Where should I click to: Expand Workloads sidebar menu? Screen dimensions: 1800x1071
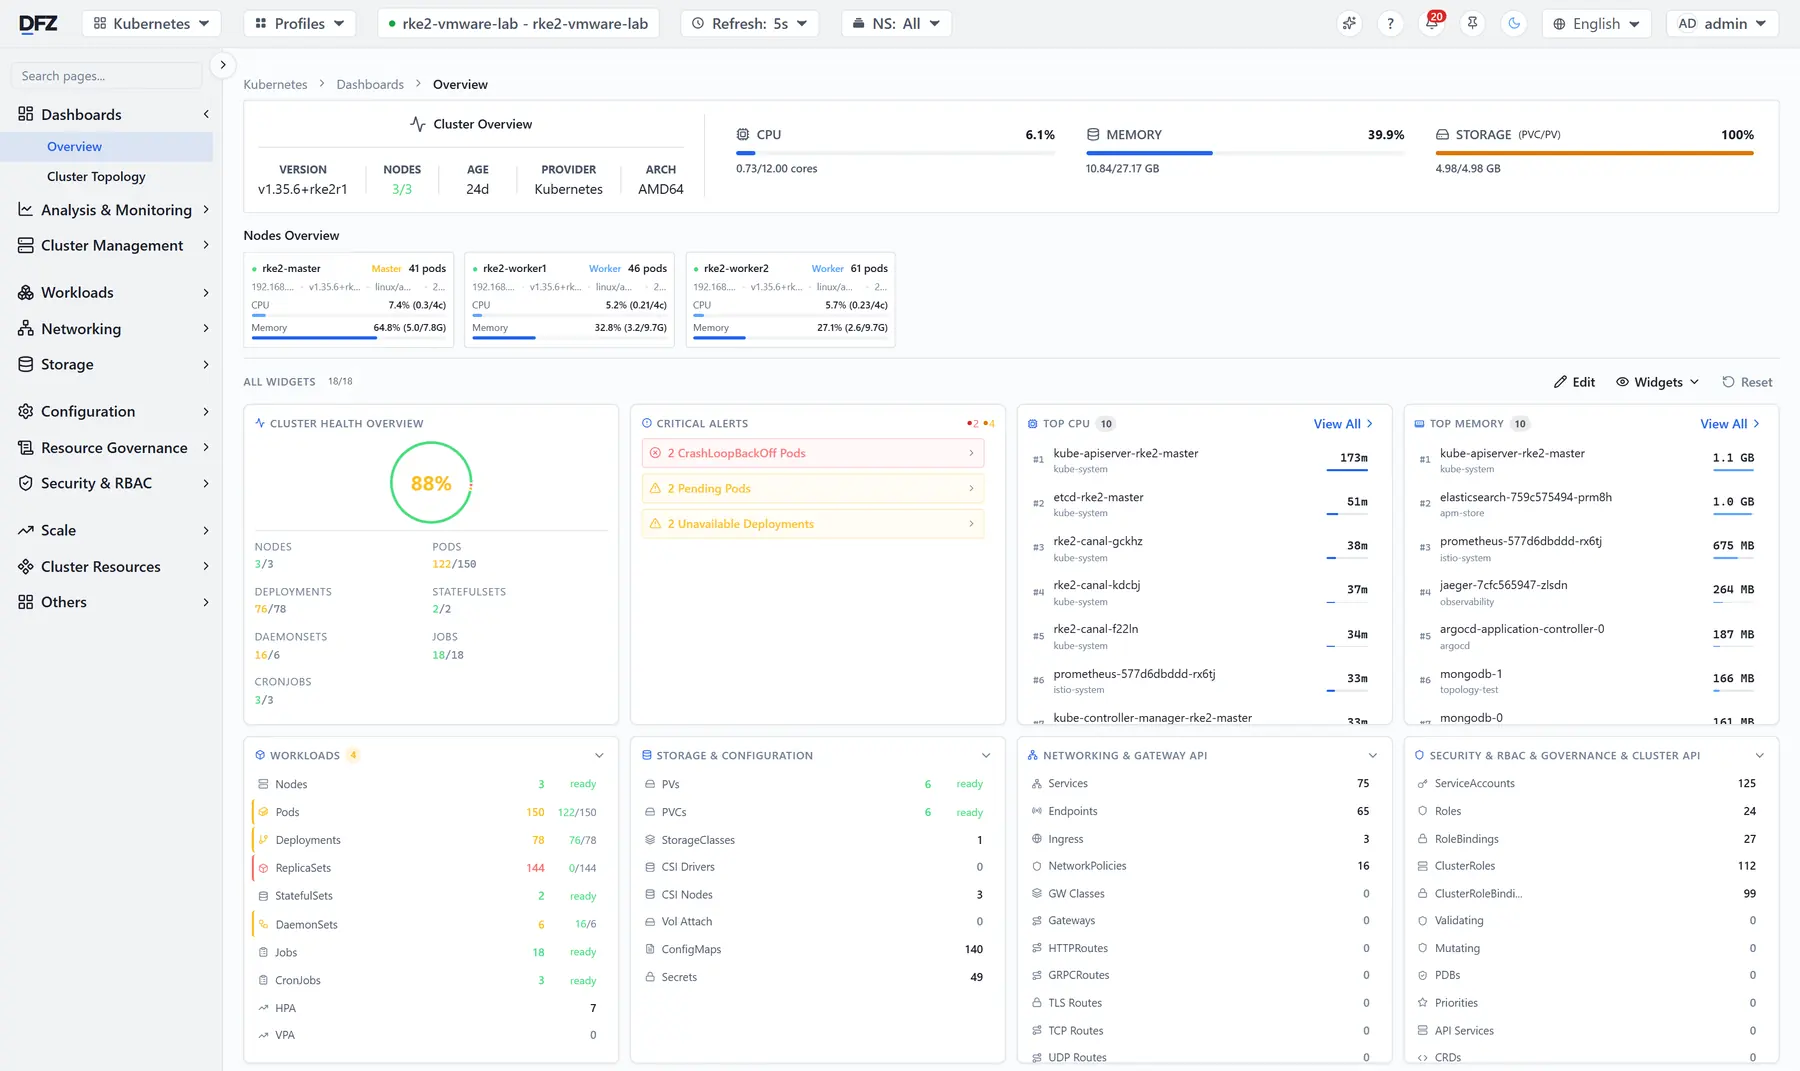(x=113, y=292)
